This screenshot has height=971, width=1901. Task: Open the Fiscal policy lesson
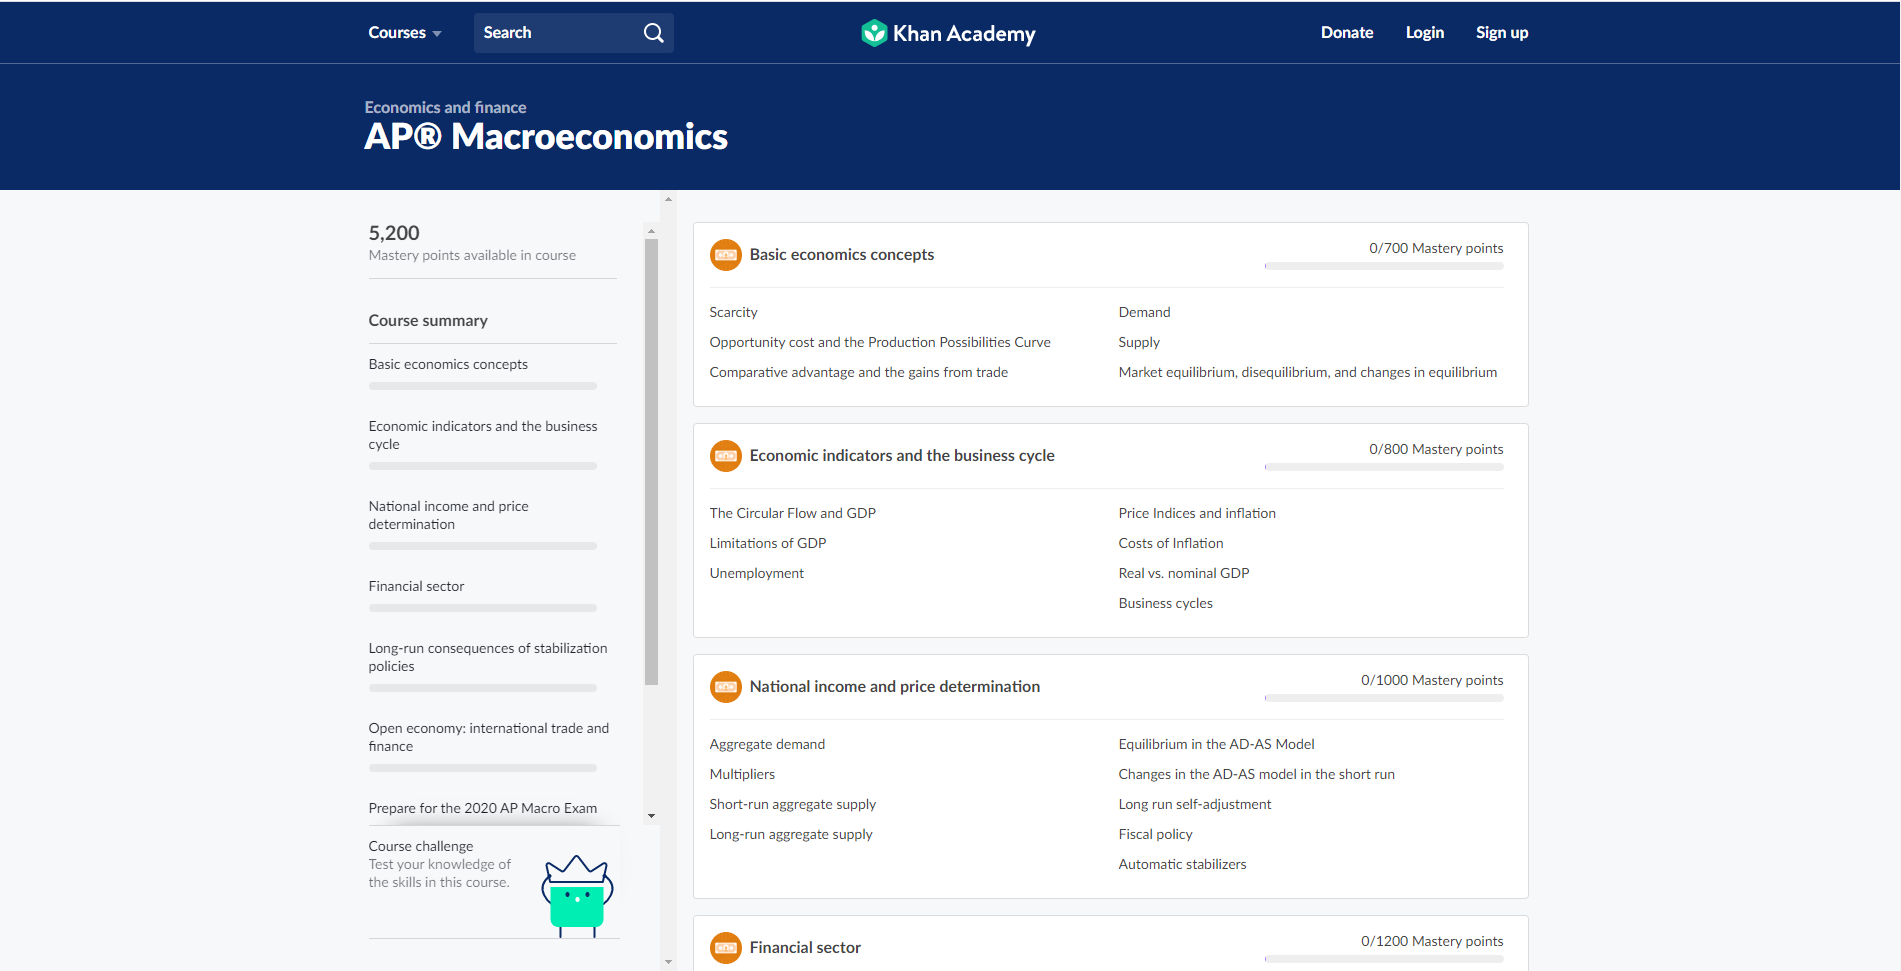pyautogui.click(x=1155, y=834)
